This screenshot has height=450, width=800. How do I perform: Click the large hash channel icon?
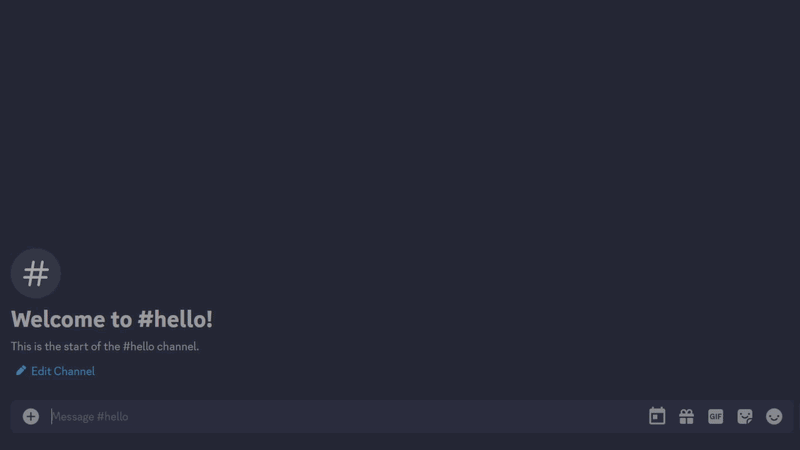(x=36, y=273)
